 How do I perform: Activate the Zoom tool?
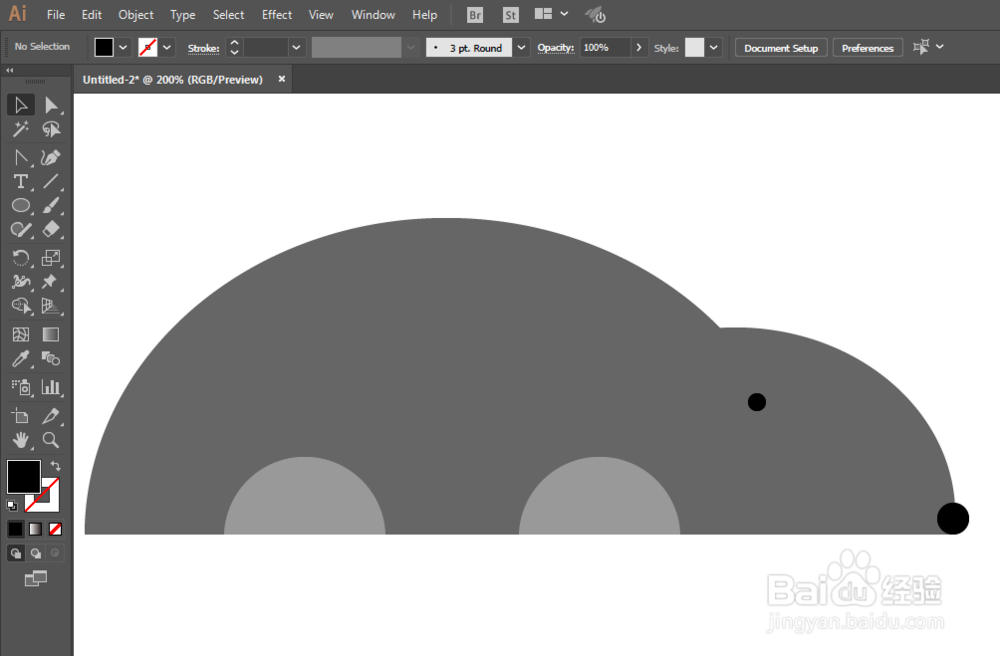51,440
